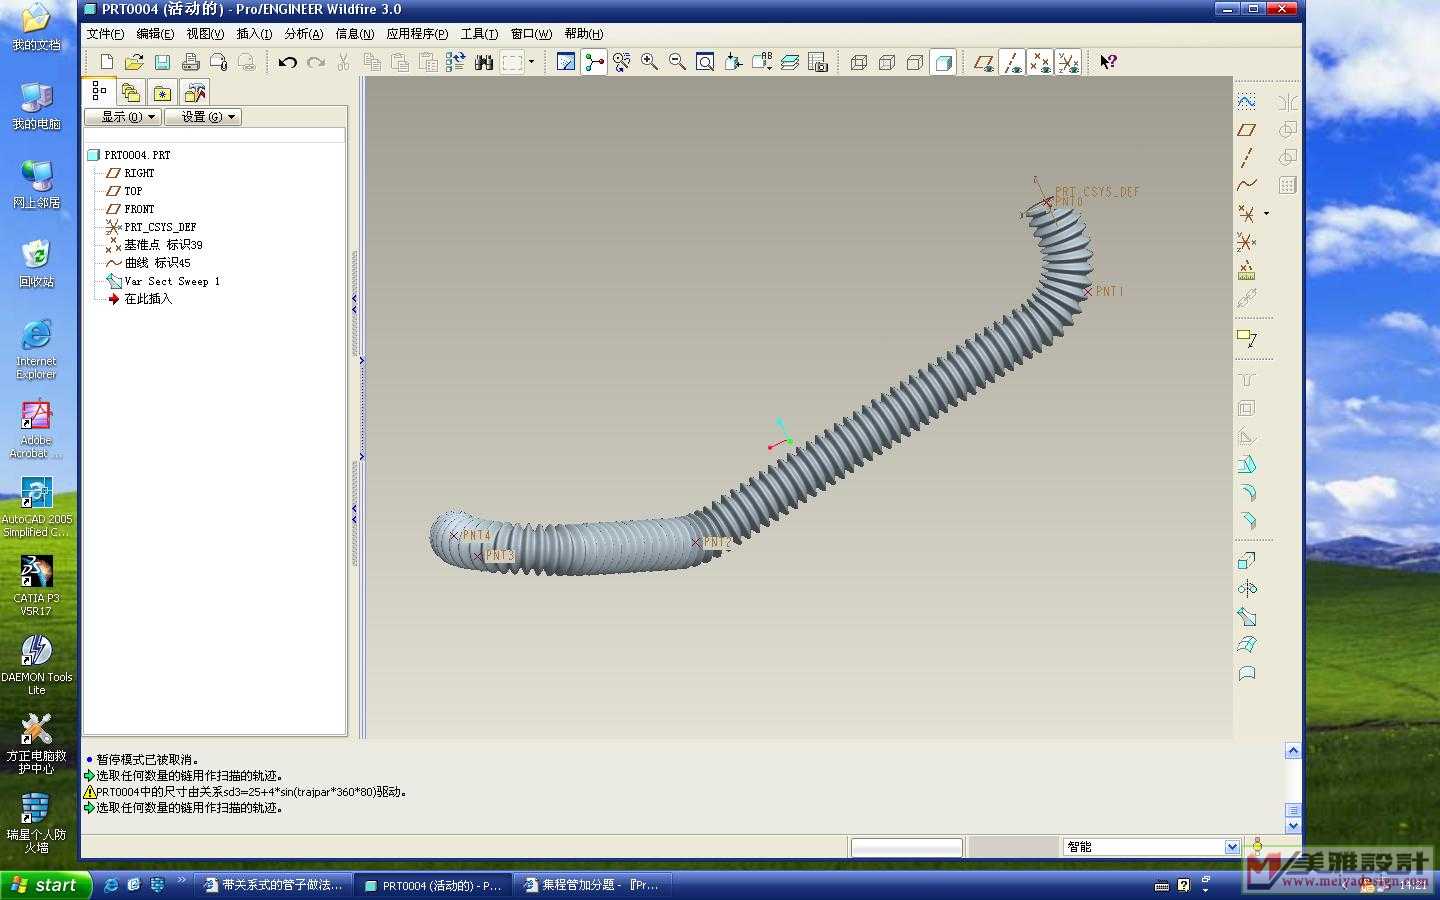Undo the last operation

288,62
